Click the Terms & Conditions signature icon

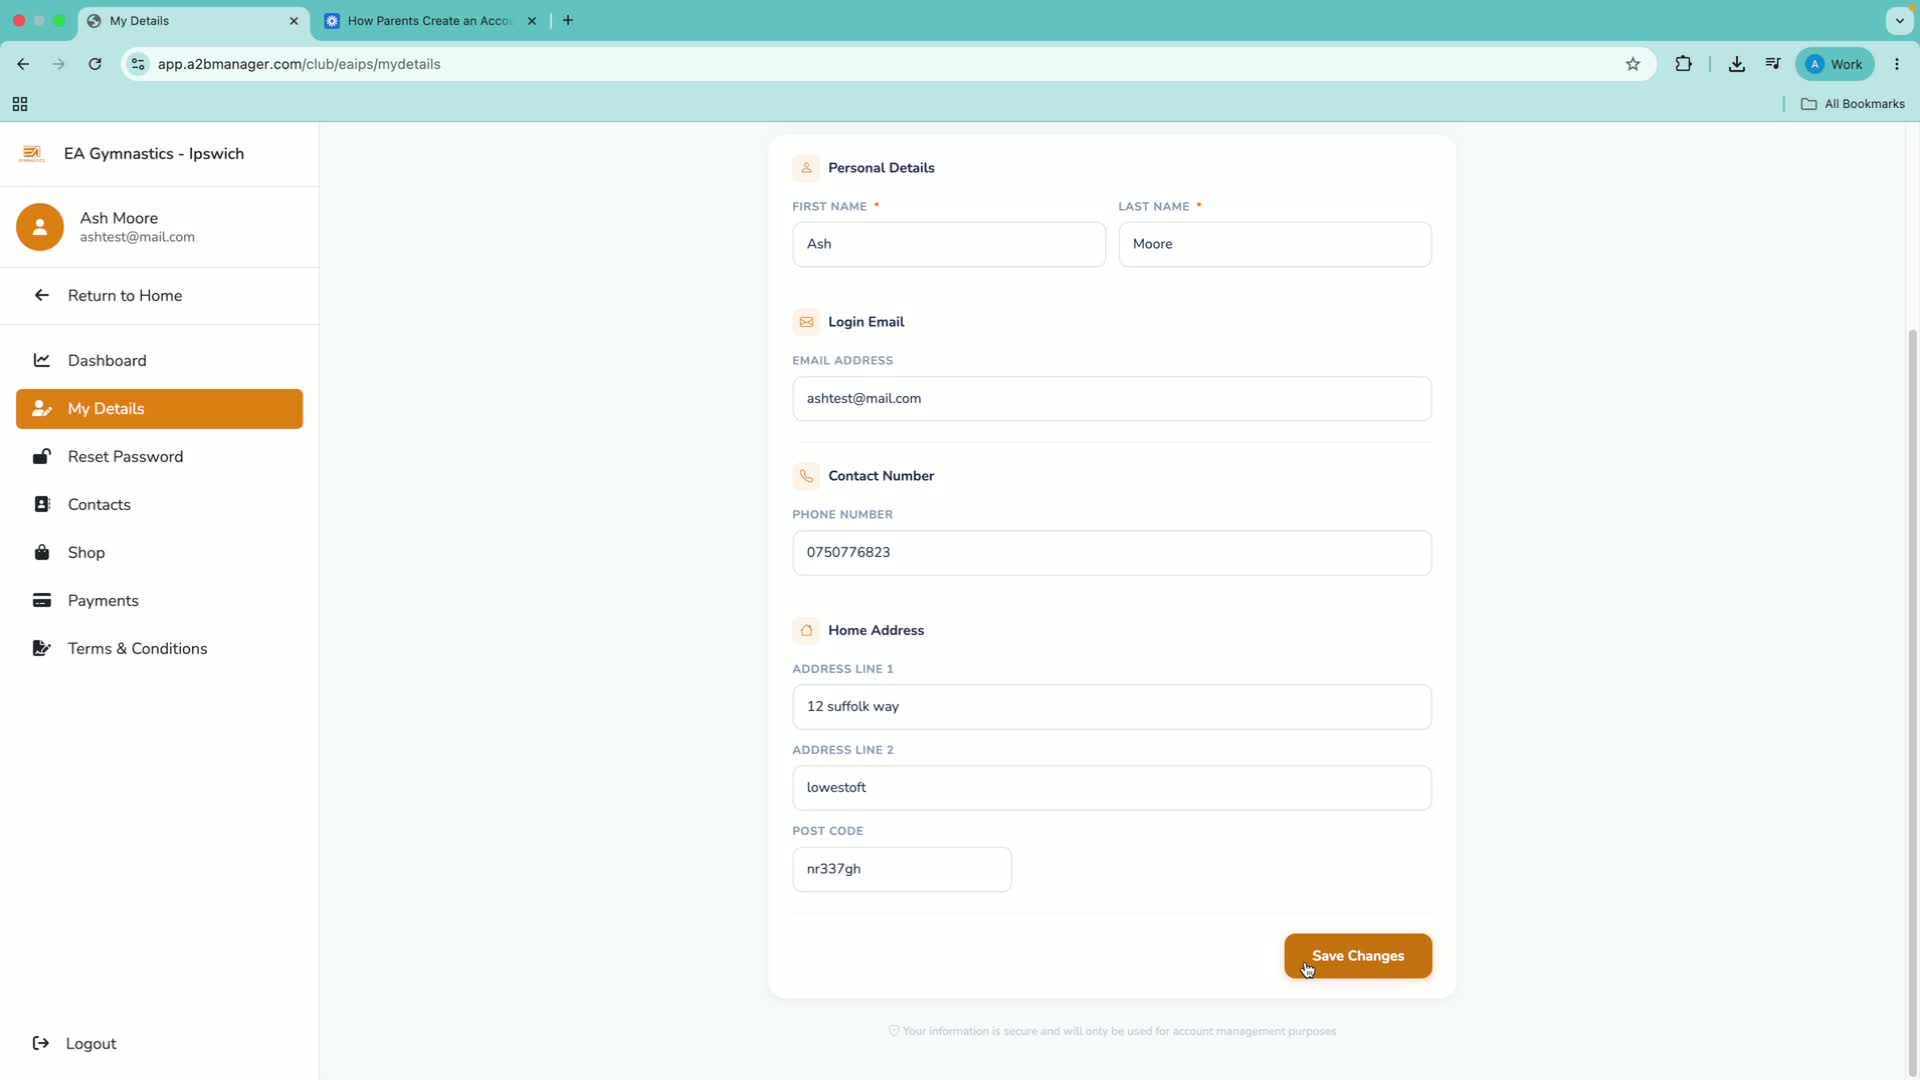pos(41,648)
